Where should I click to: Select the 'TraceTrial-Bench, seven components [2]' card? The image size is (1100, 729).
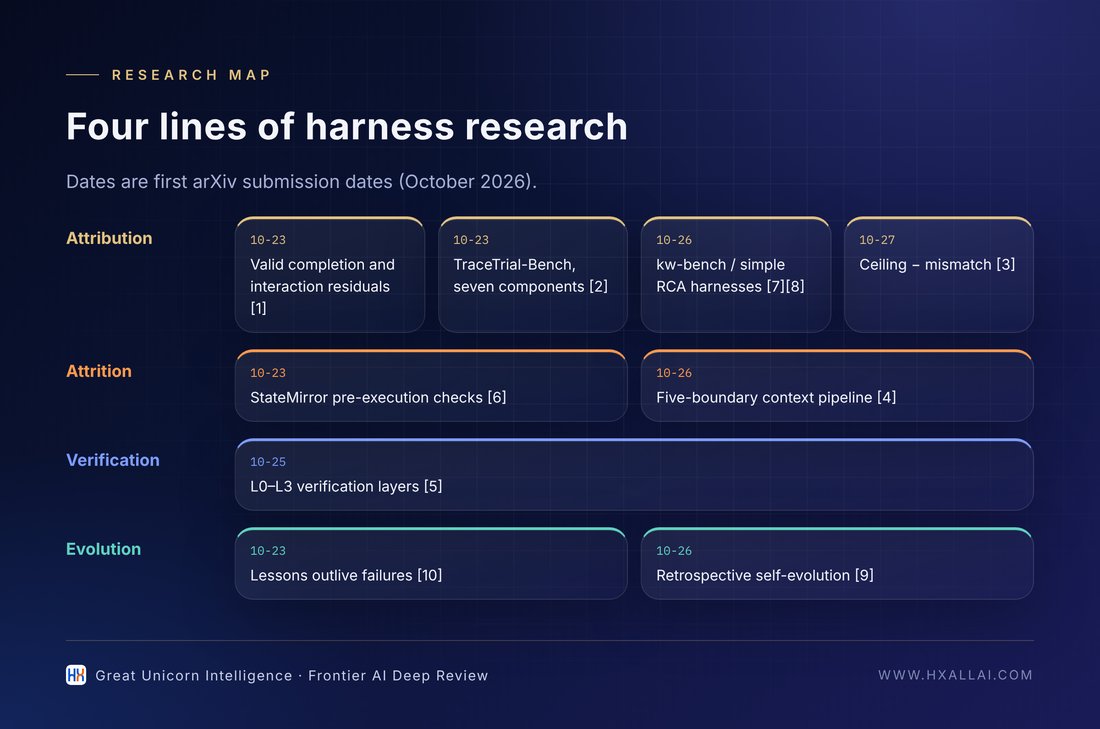tap(532, 274)
